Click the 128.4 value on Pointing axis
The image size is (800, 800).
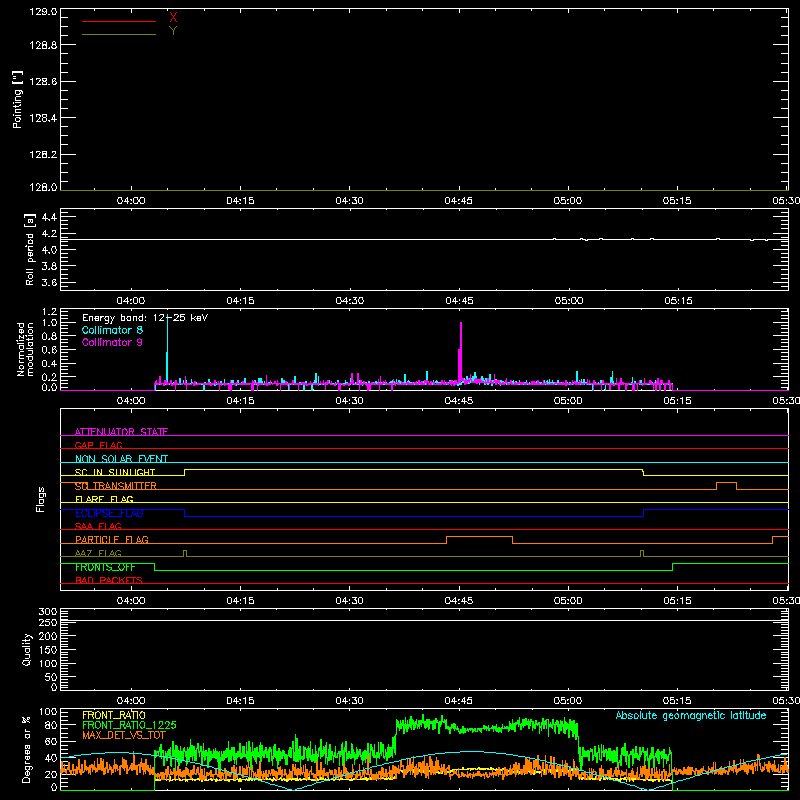click(x=43, y=118)
